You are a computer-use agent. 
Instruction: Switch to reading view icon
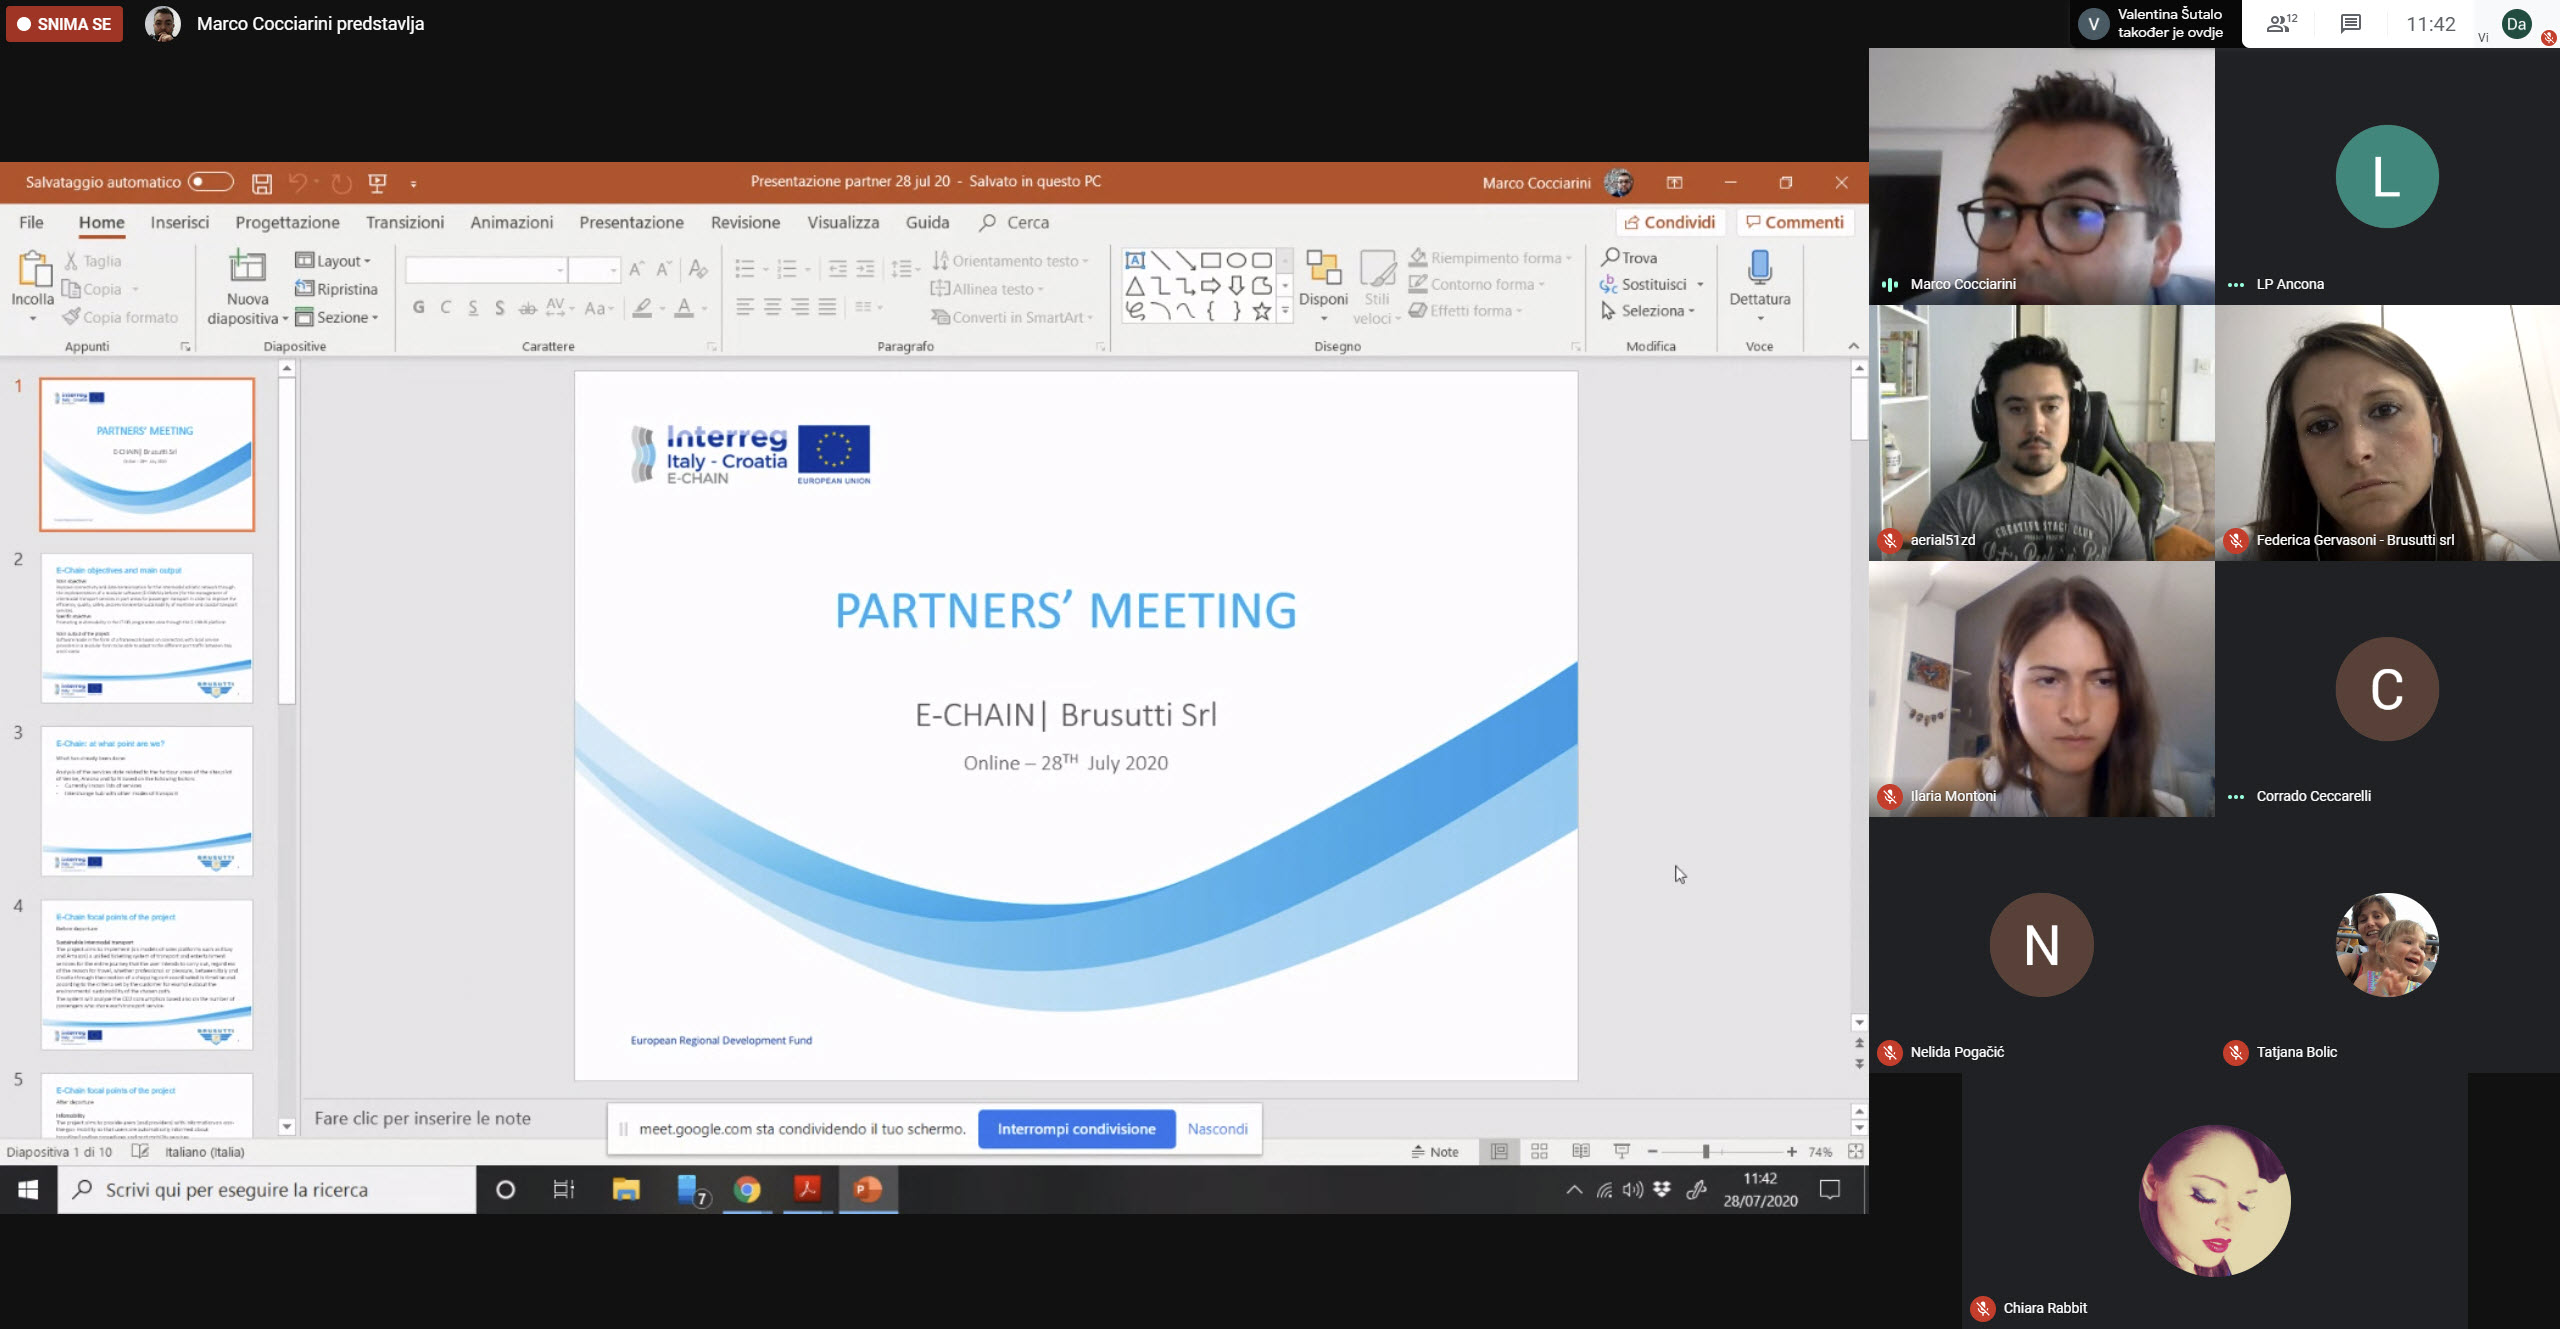point(1581,1152)
